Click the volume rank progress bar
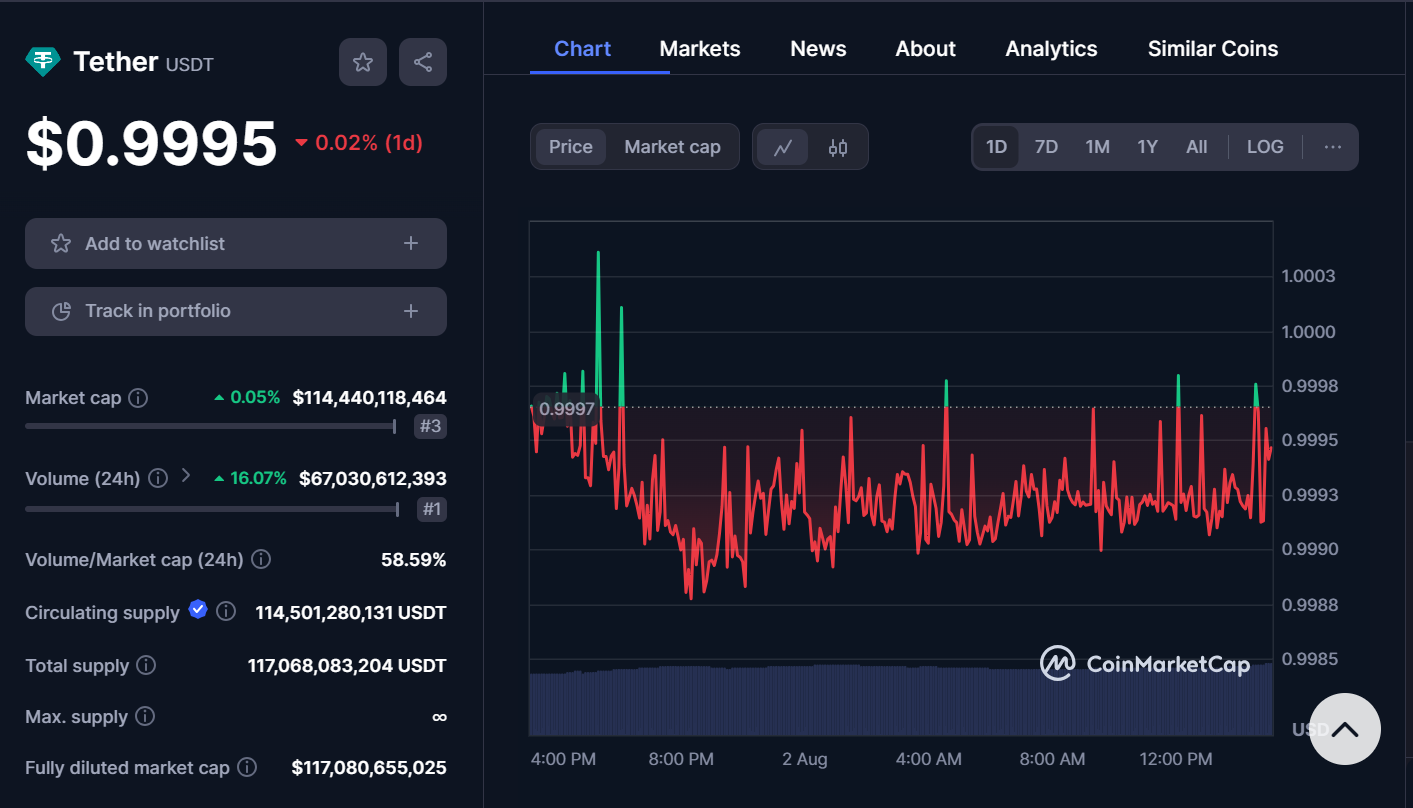1413x808 pixels. [212, 508]
